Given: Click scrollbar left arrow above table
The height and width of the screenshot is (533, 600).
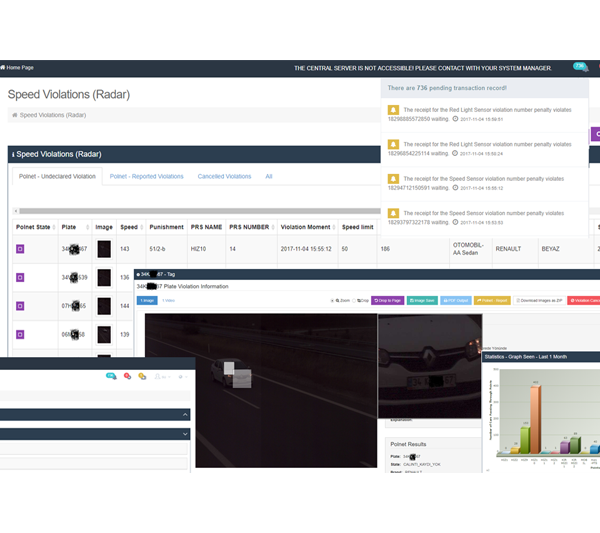Looking at the screenshot, I should click(x=15, y=211).
